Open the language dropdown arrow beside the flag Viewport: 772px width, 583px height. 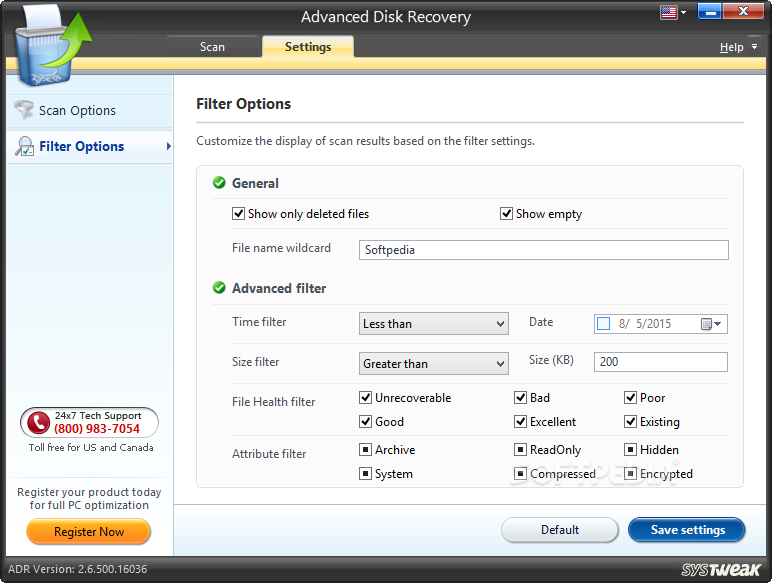pos(683,12)
